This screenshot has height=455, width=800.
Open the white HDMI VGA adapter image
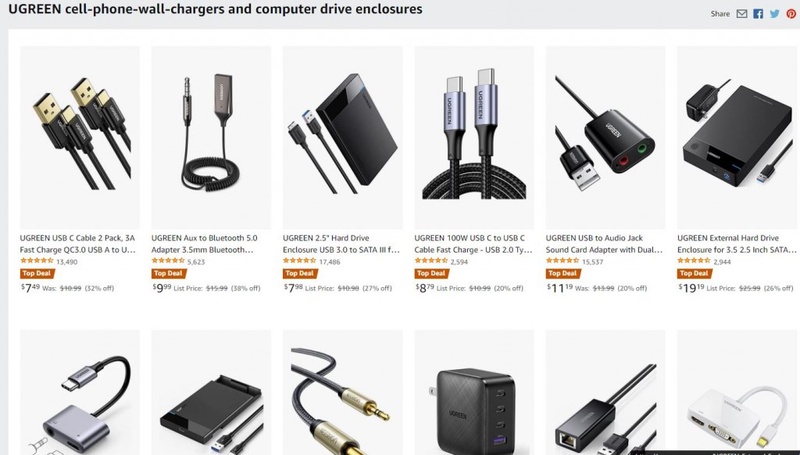[737, 392]
